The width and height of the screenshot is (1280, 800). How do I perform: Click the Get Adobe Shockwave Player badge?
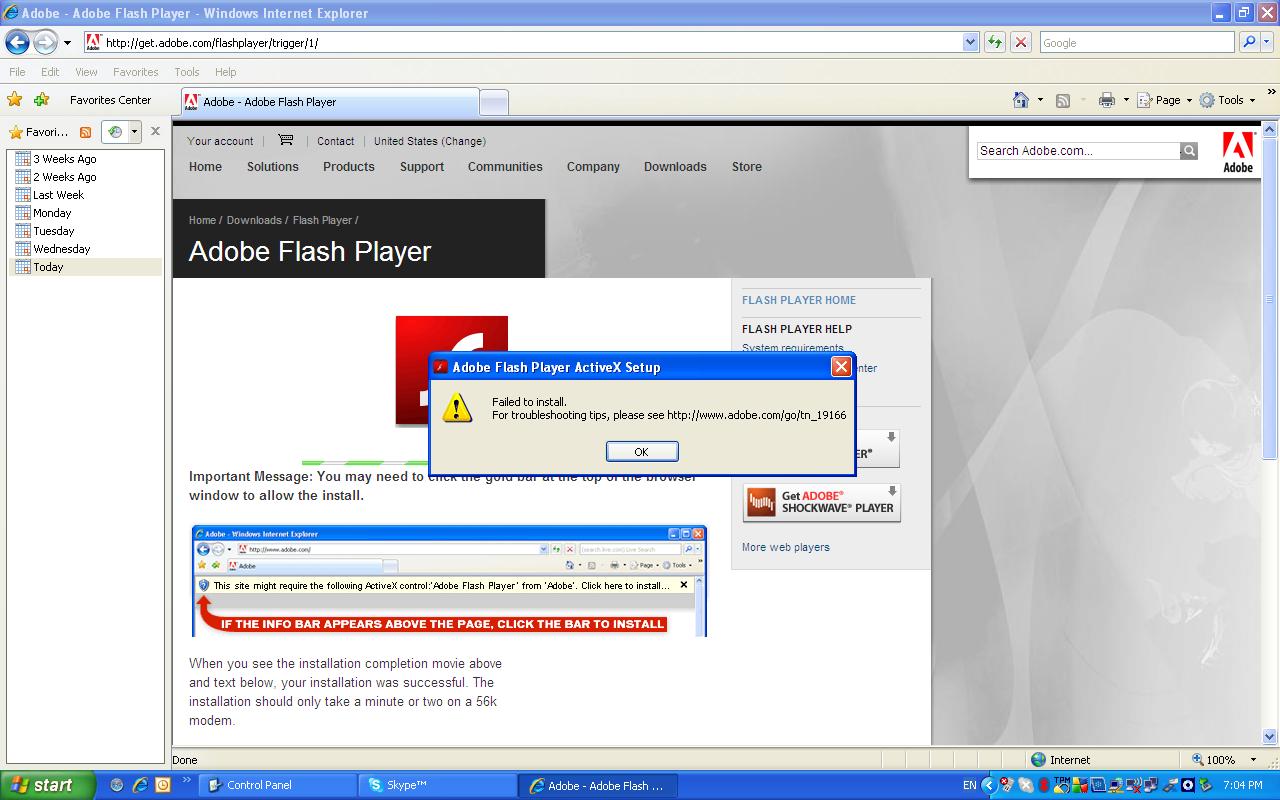tap(822, 503)
